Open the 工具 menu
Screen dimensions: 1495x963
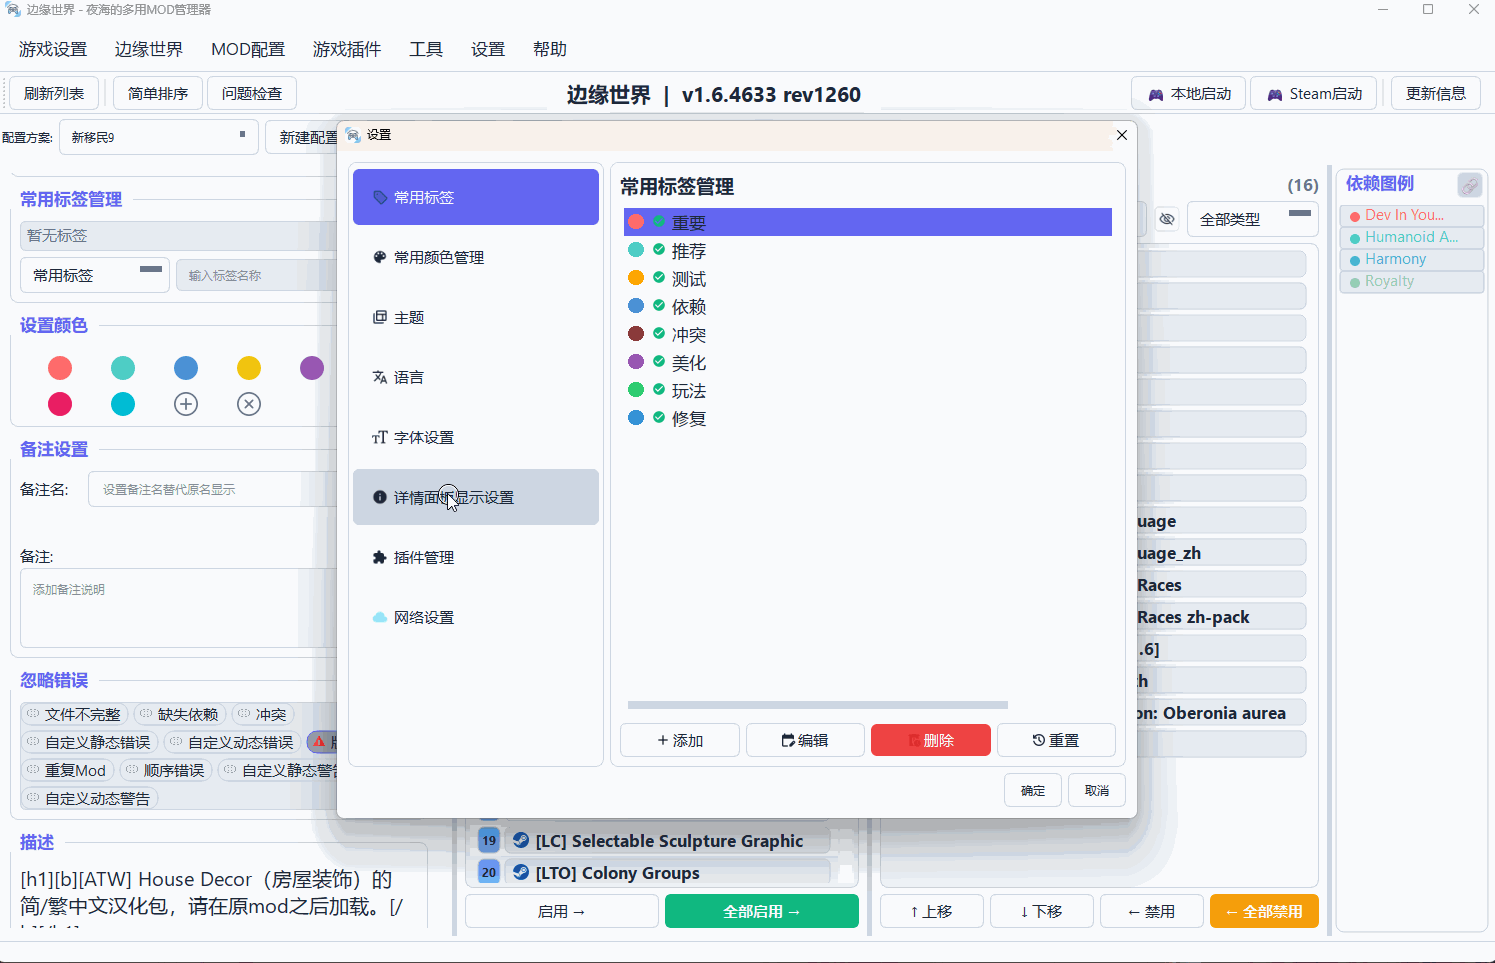[x=425, y=48]
